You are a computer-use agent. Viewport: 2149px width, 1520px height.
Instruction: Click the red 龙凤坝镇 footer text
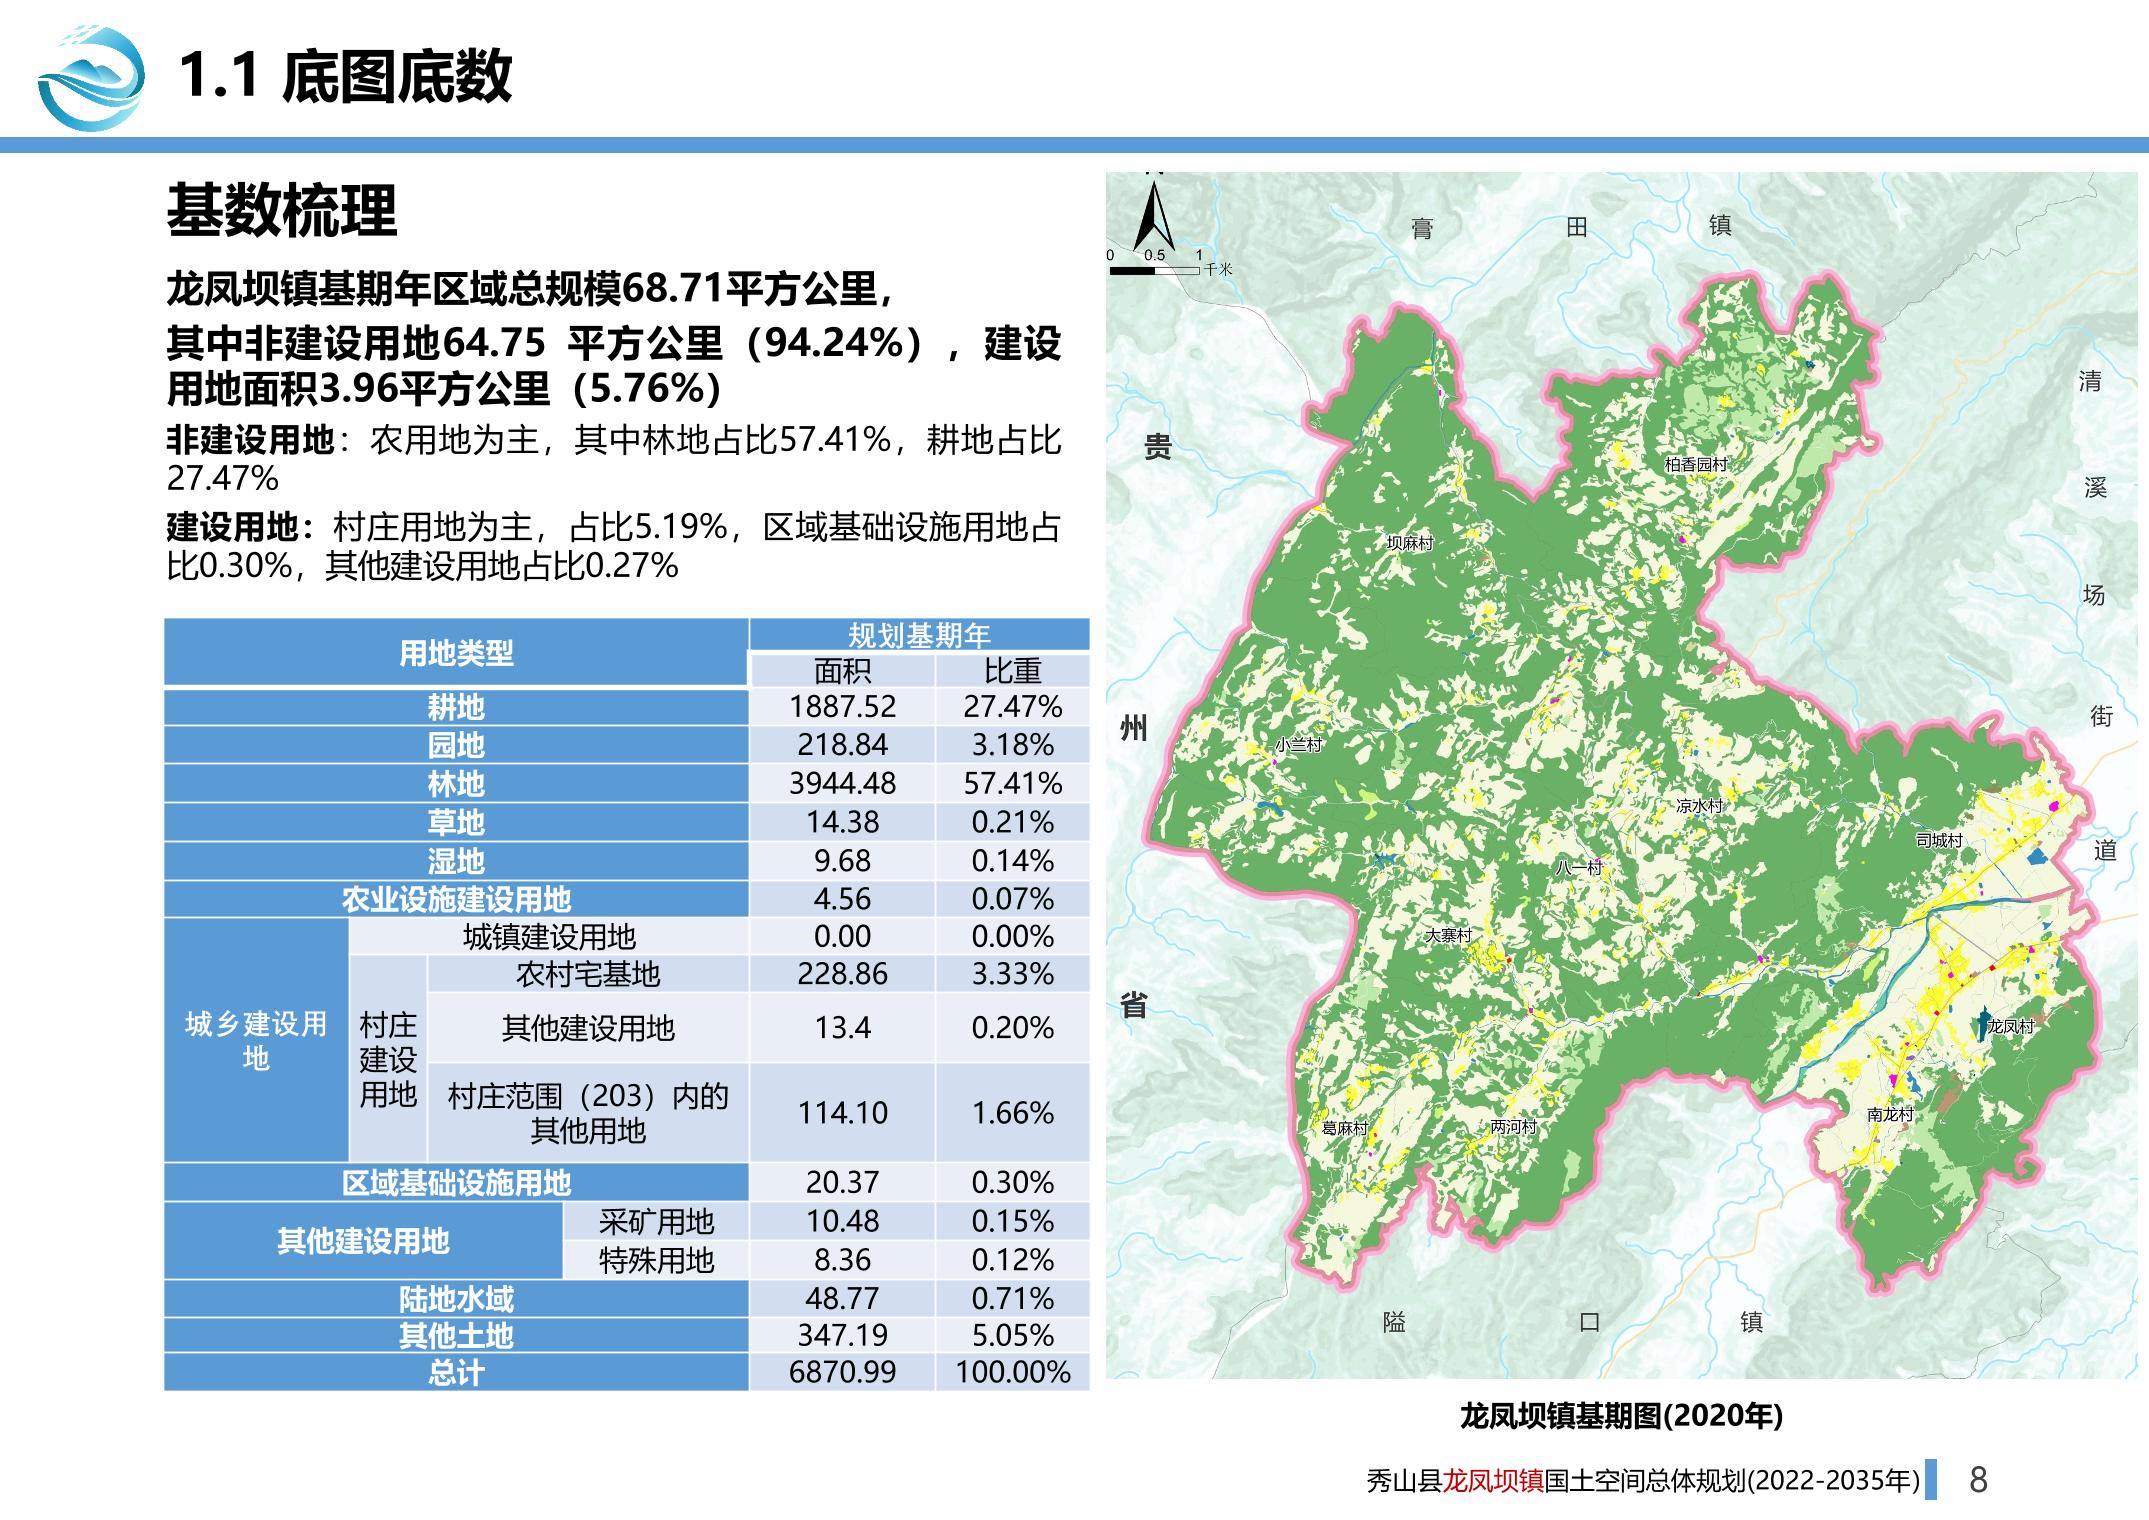coord(1492,1481)
